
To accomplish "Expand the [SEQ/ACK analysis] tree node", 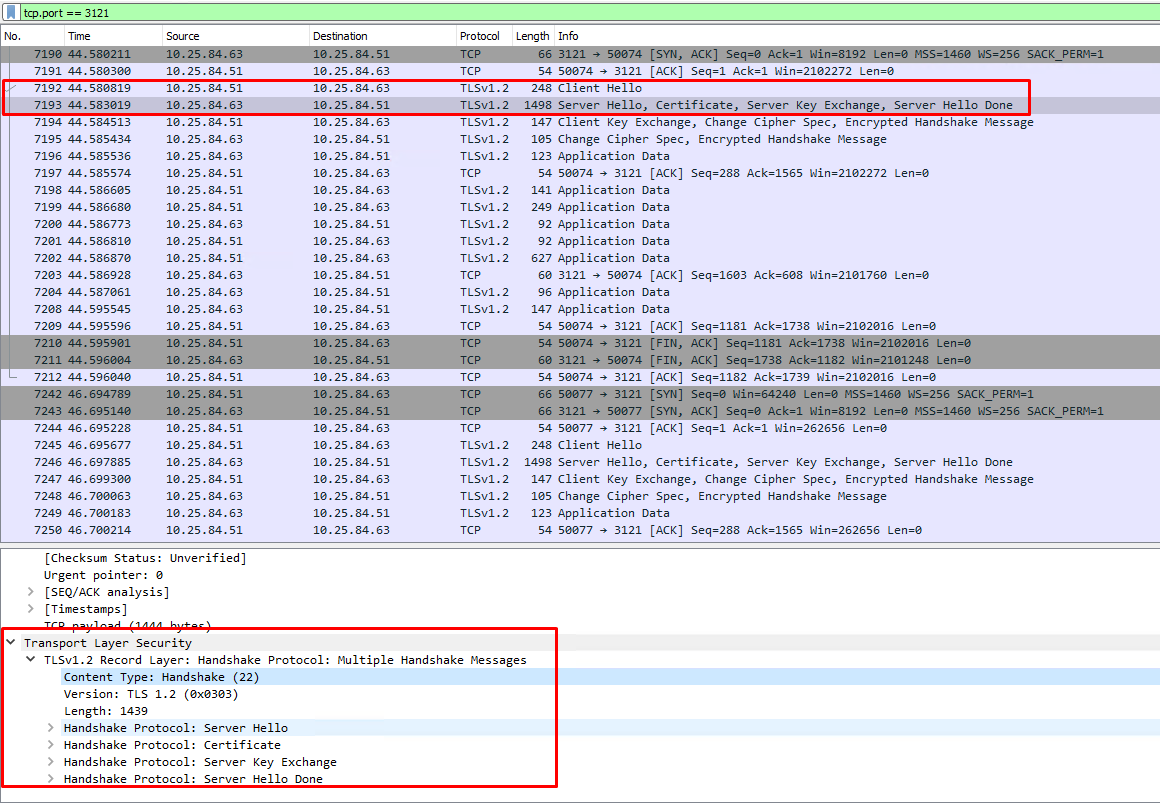I will point(31,592).
